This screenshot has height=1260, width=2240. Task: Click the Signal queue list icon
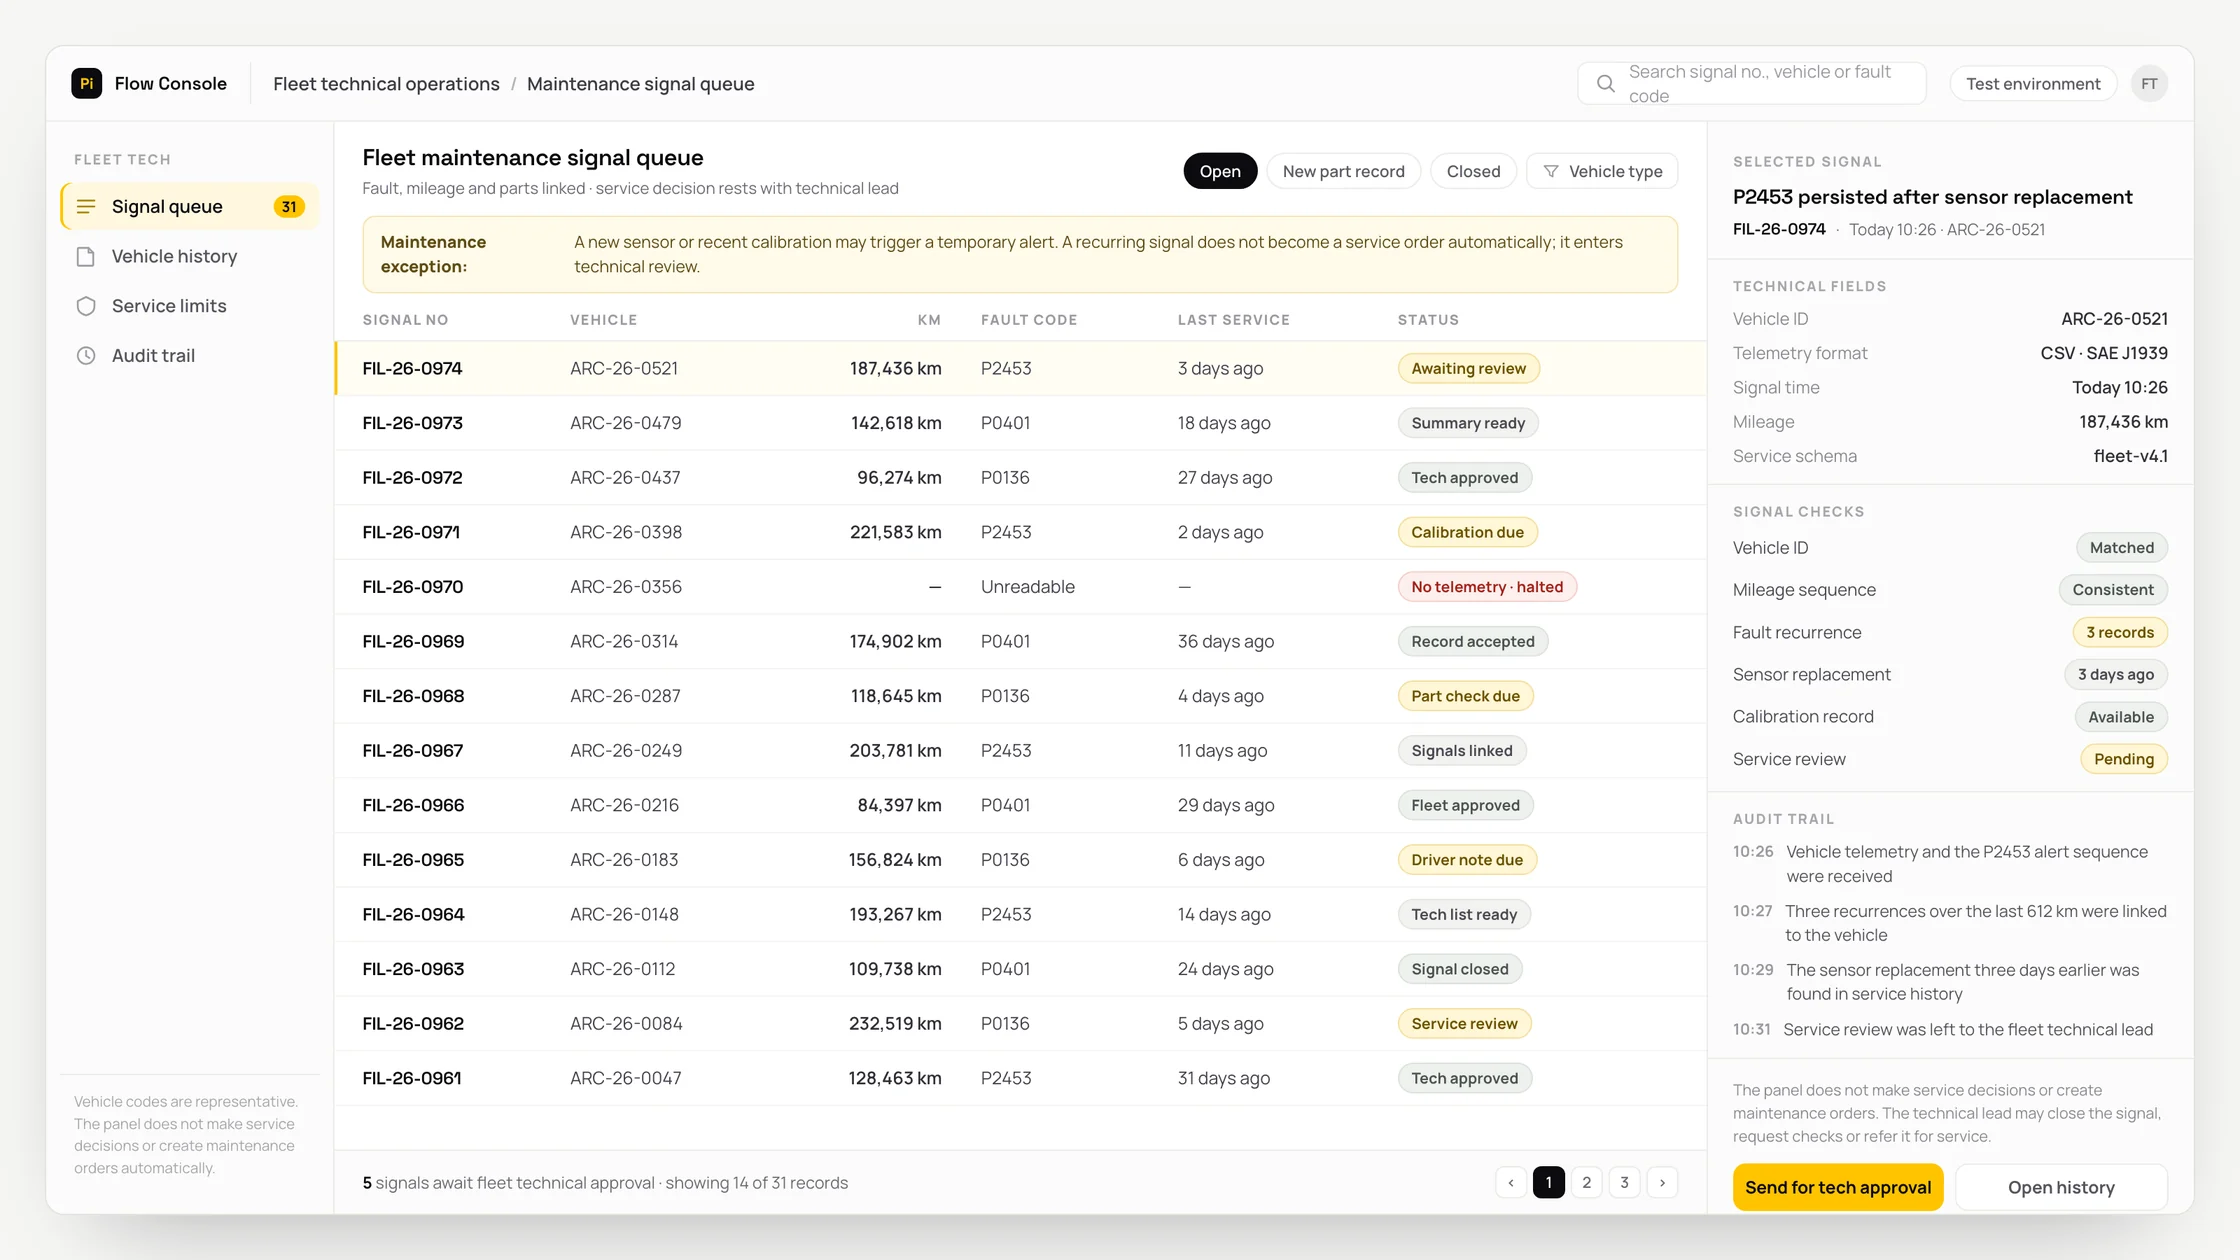pyautogui.click(x=86, y=207)
